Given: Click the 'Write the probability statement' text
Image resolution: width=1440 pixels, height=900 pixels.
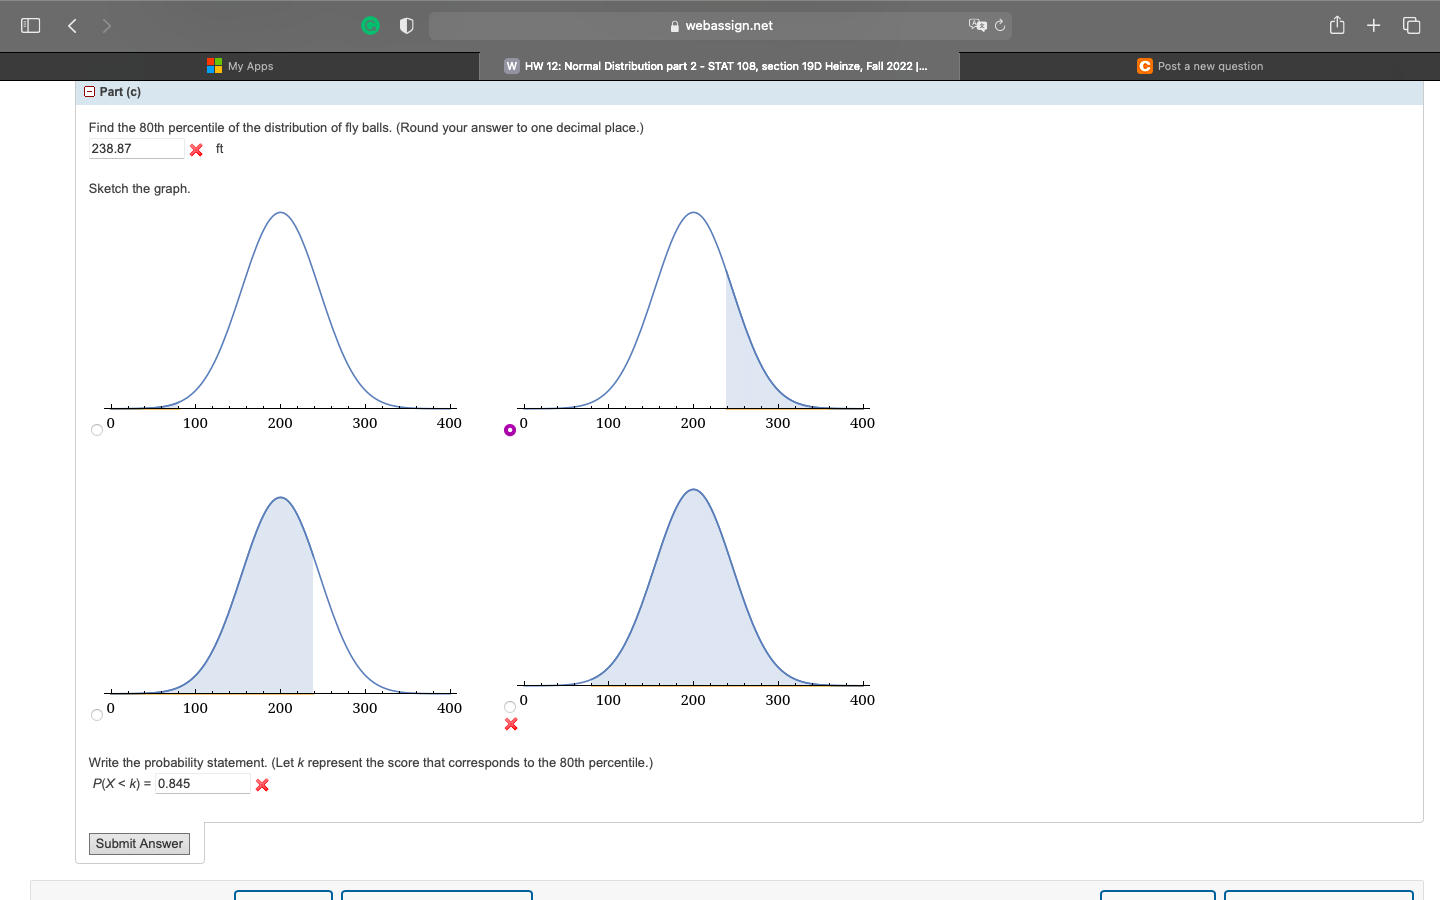Looking at the screenshot, I should click(x=371, y=763).
